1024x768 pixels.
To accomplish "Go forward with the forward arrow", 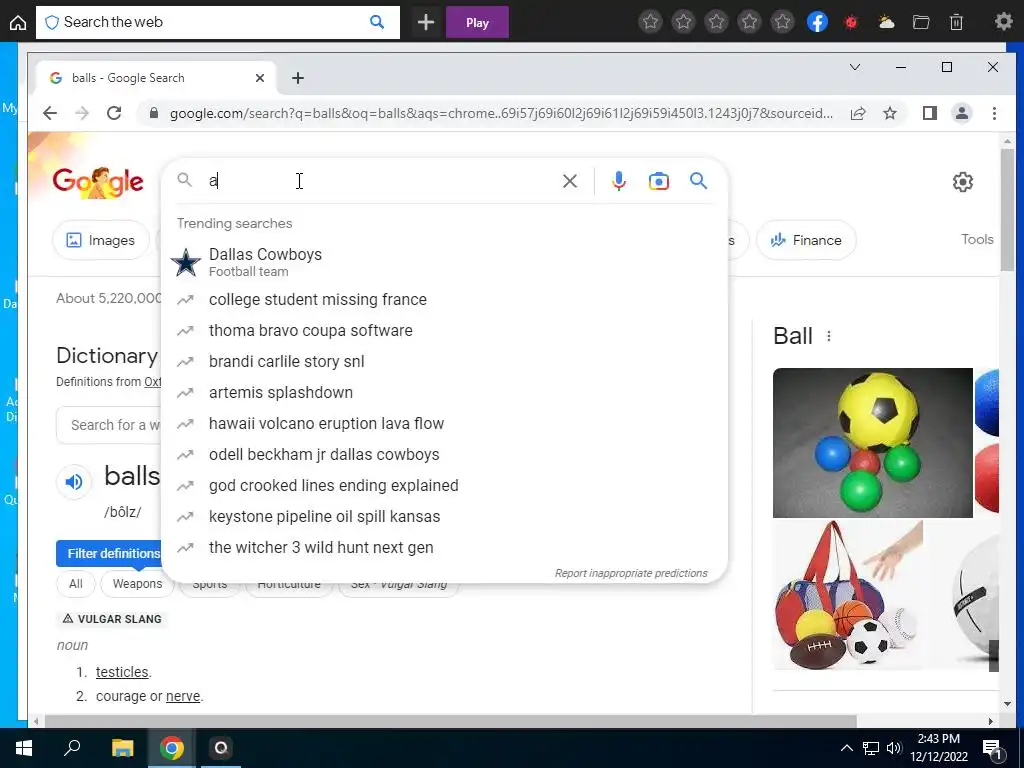I will click(82, 113).
